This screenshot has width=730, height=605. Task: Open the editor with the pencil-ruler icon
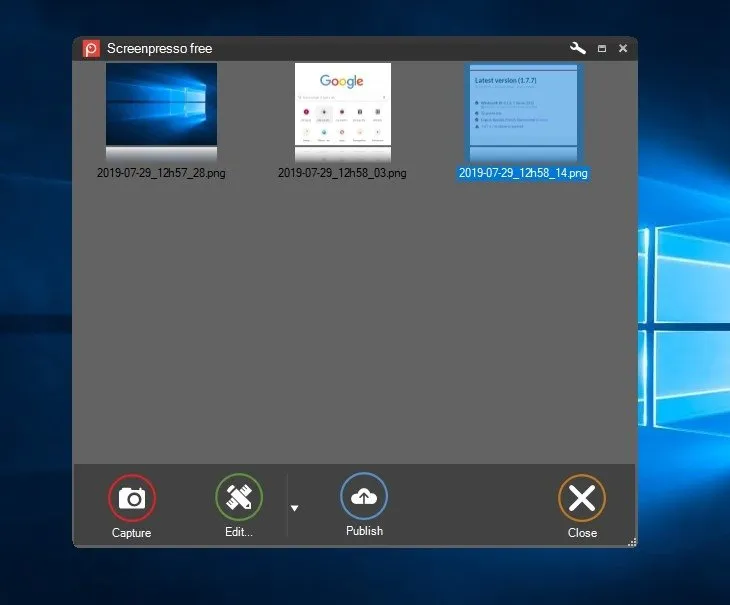[239, 497]
